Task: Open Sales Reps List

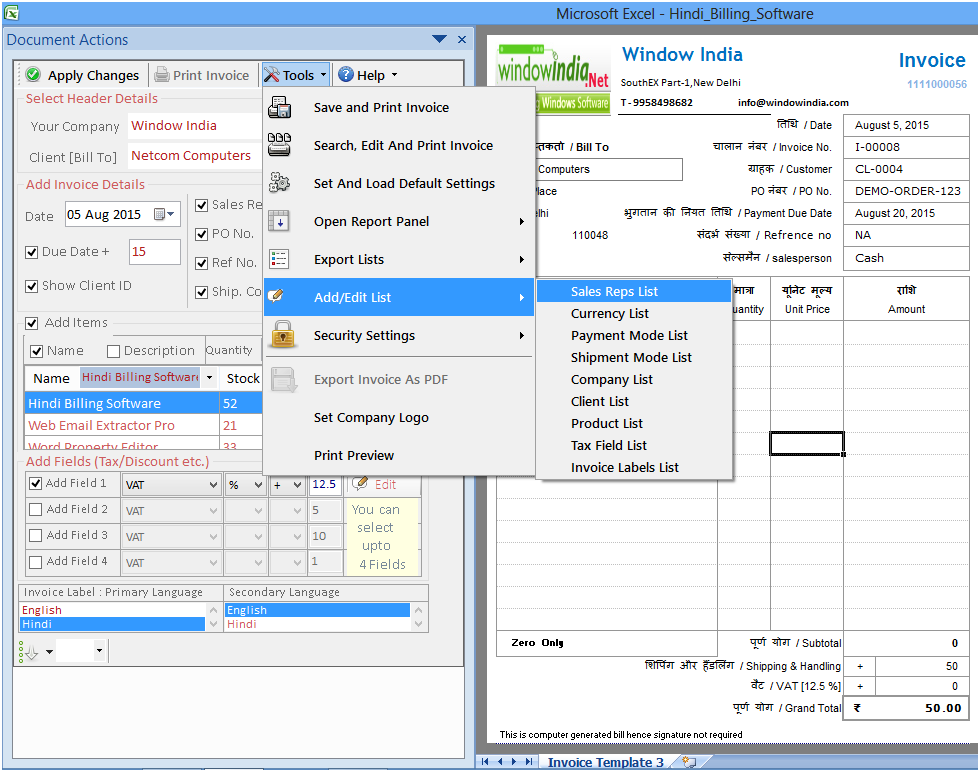Action: pyautogui.click(x=634, y=291)
